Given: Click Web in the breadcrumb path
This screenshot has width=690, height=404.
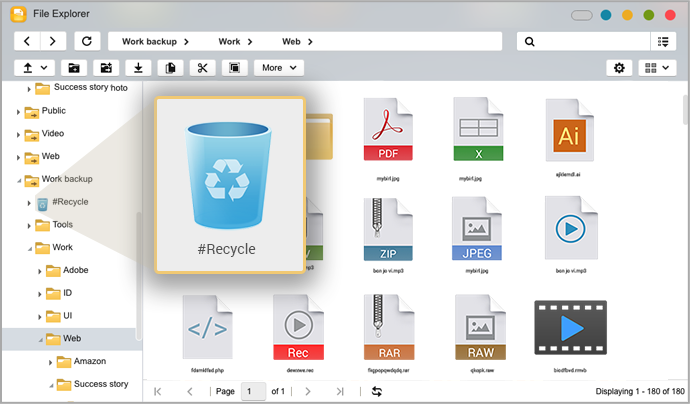Looking at the screenshot, I should (291, 41).
